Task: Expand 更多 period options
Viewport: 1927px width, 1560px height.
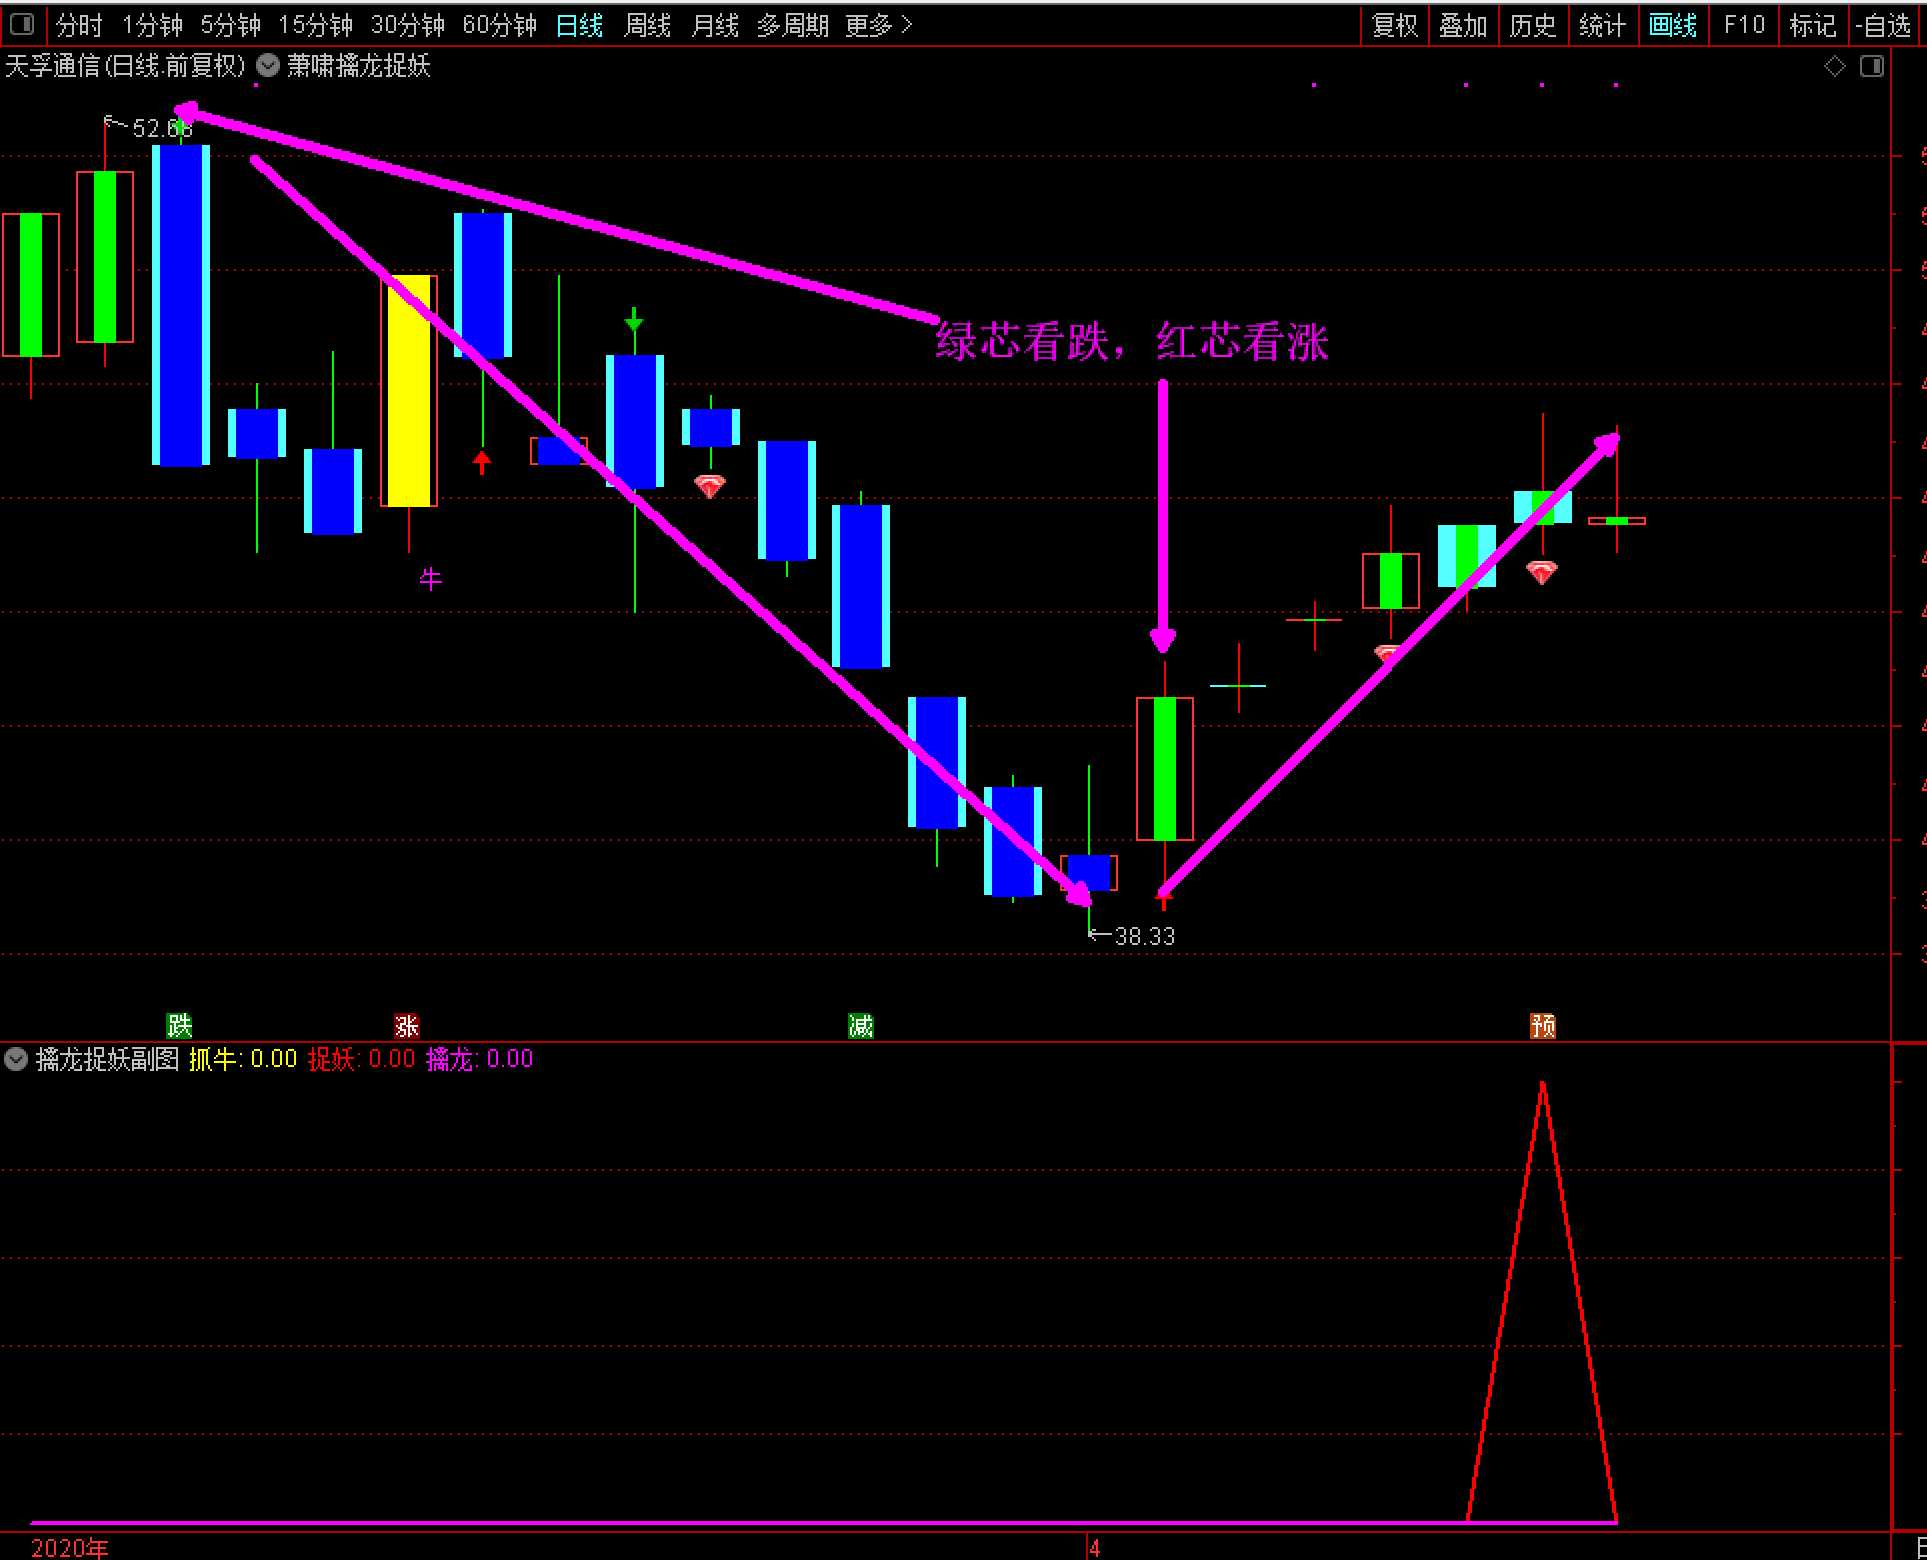Action: pyautogui.click(x=878, y=25)
